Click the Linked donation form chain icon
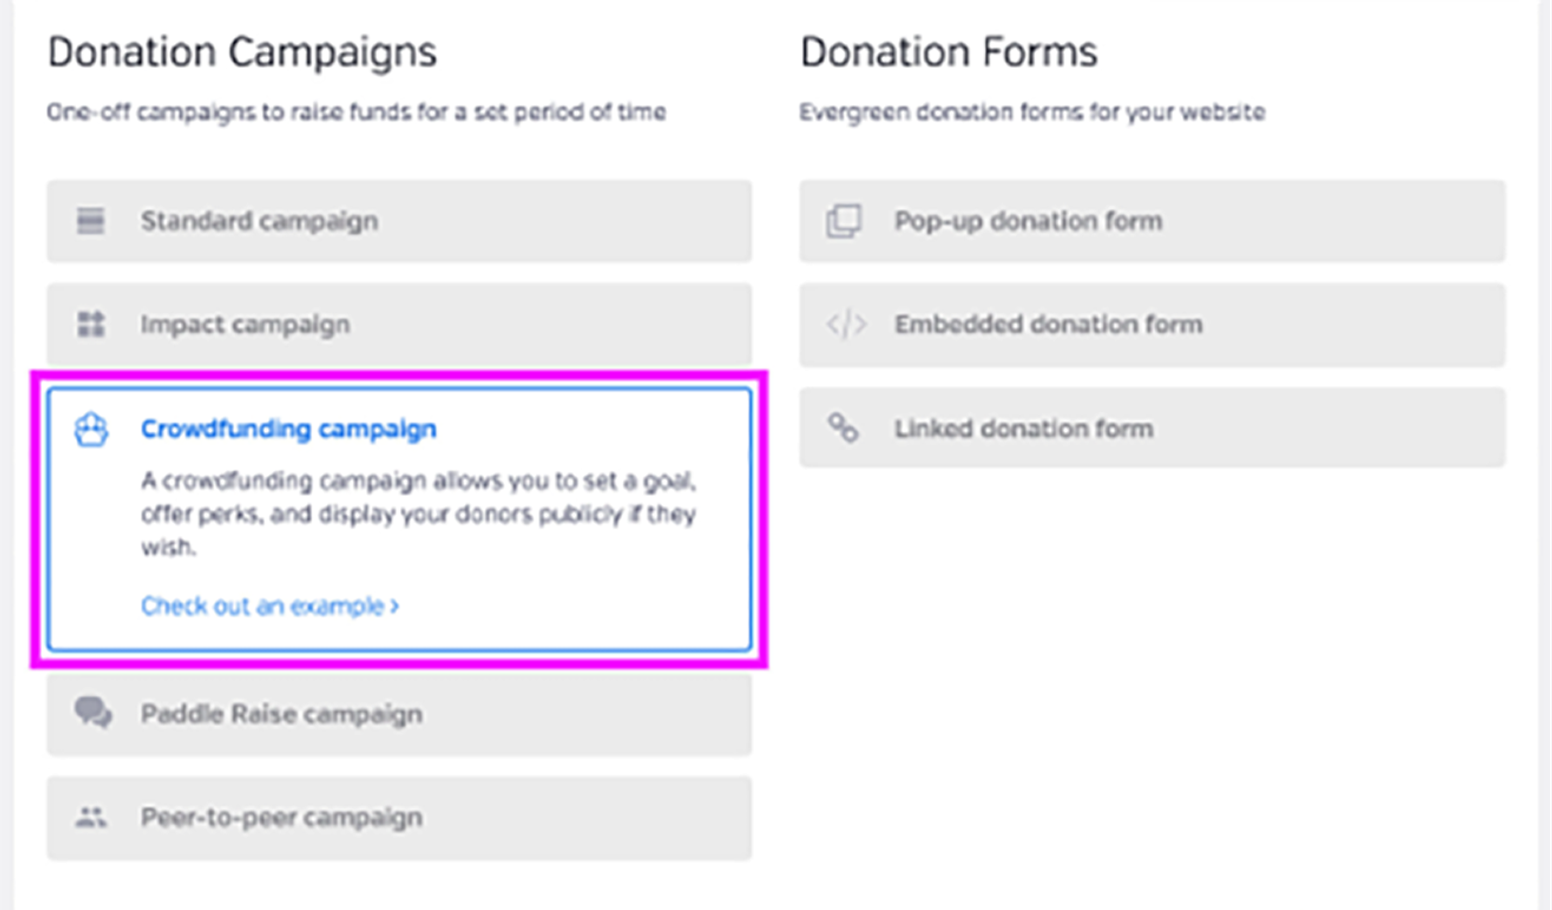Image resolution: width=1552 pixels, height=910 pixels. 843,428
